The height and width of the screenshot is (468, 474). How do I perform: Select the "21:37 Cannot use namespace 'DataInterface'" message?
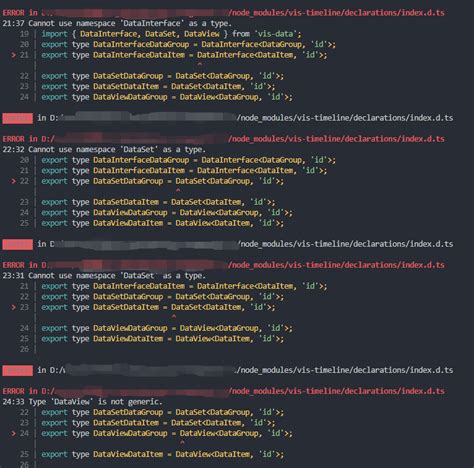pyautogui.click(x=117, y=23)
